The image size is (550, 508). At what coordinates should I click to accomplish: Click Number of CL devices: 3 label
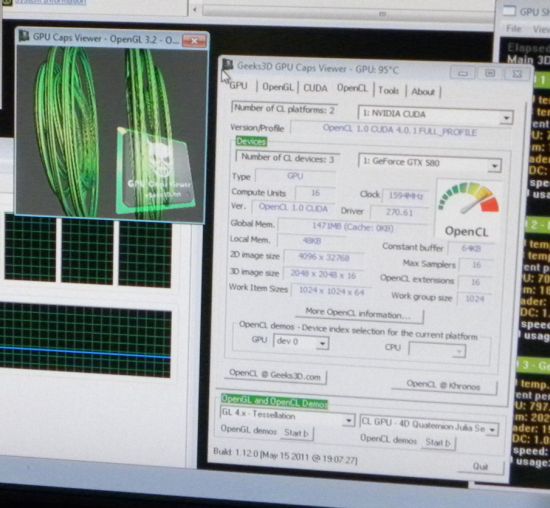pos(288,158)
